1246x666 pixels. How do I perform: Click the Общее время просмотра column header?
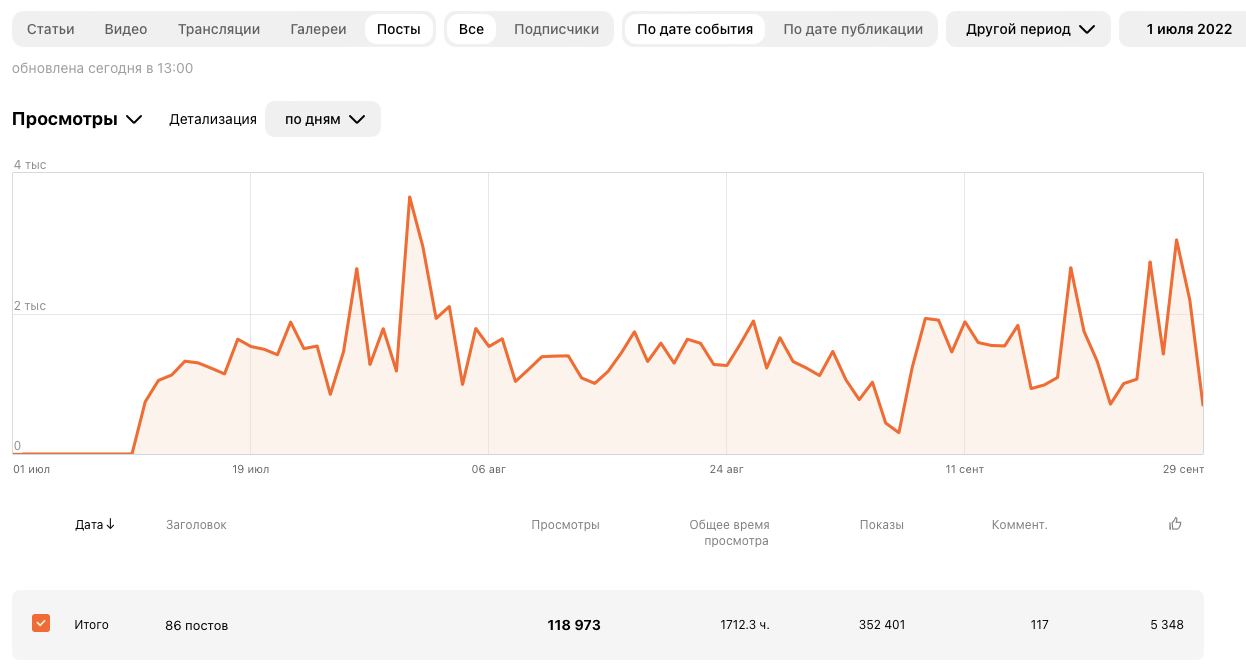click(x=729, y=533)
